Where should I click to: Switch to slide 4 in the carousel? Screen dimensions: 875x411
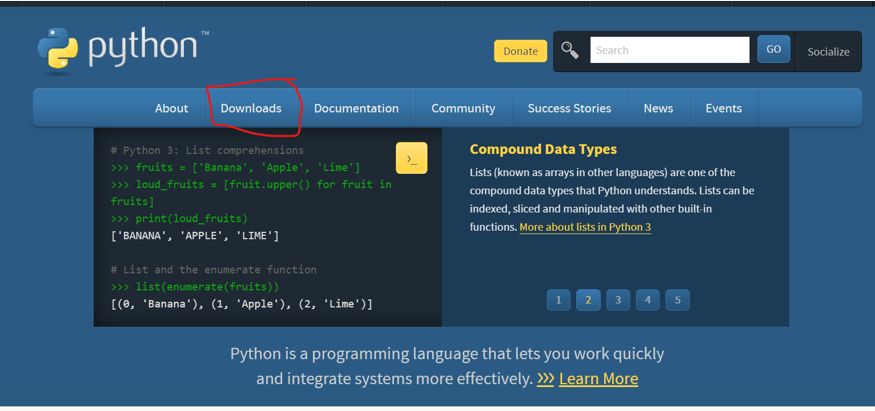pos(647,300)
